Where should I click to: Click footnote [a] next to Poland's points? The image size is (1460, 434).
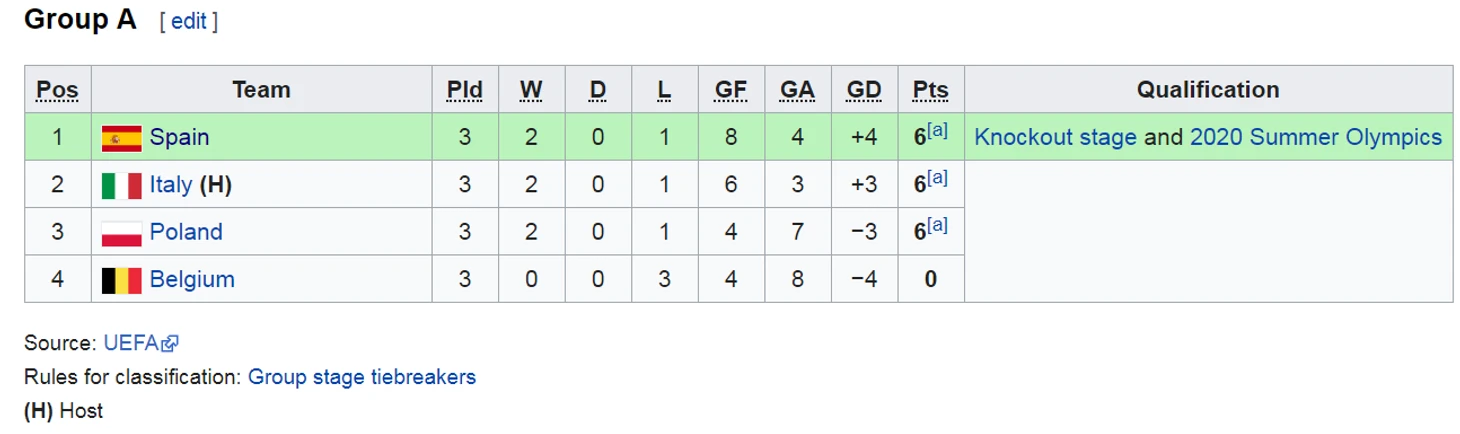[x=937, y=225]
